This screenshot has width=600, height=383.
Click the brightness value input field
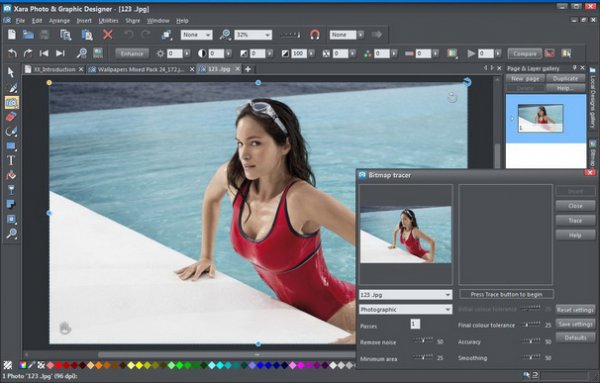click(x=175, y=54)
